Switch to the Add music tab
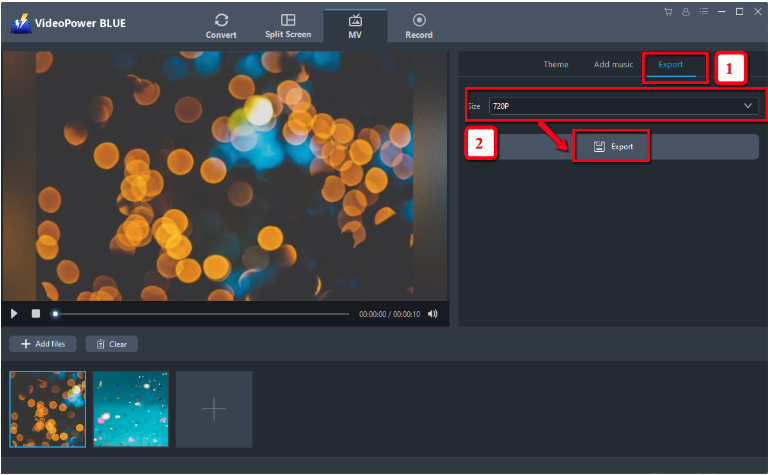 [613, 64]
